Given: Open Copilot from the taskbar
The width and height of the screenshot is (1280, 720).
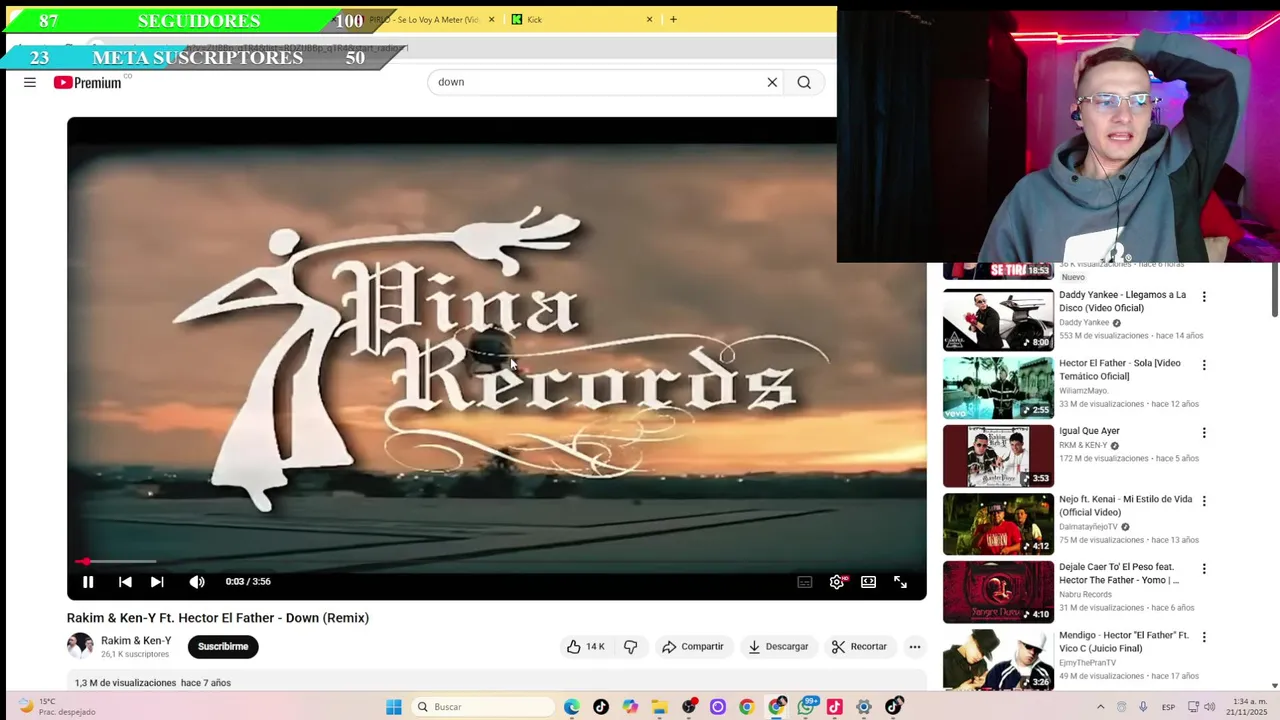Looking at the screenshot, I should point(630,707).
